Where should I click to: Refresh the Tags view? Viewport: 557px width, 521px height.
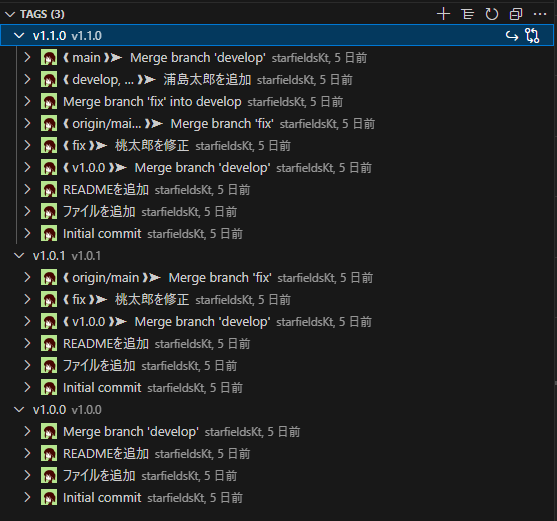pyautogui.click(x=492, y=14)
